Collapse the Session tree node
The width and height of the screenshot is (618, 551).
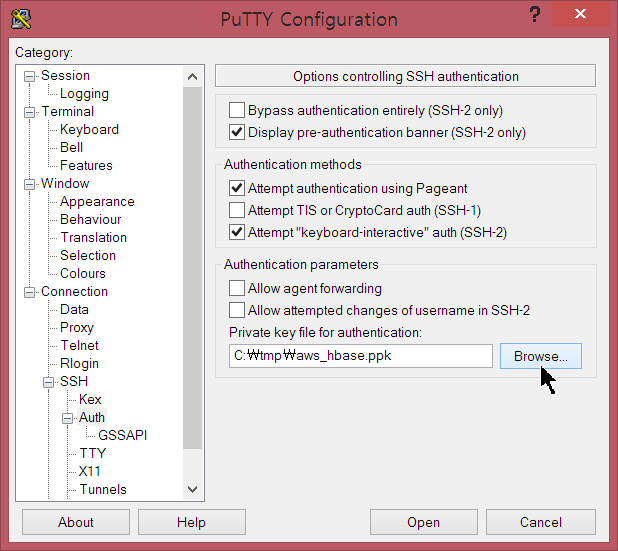tap(29, 76)
